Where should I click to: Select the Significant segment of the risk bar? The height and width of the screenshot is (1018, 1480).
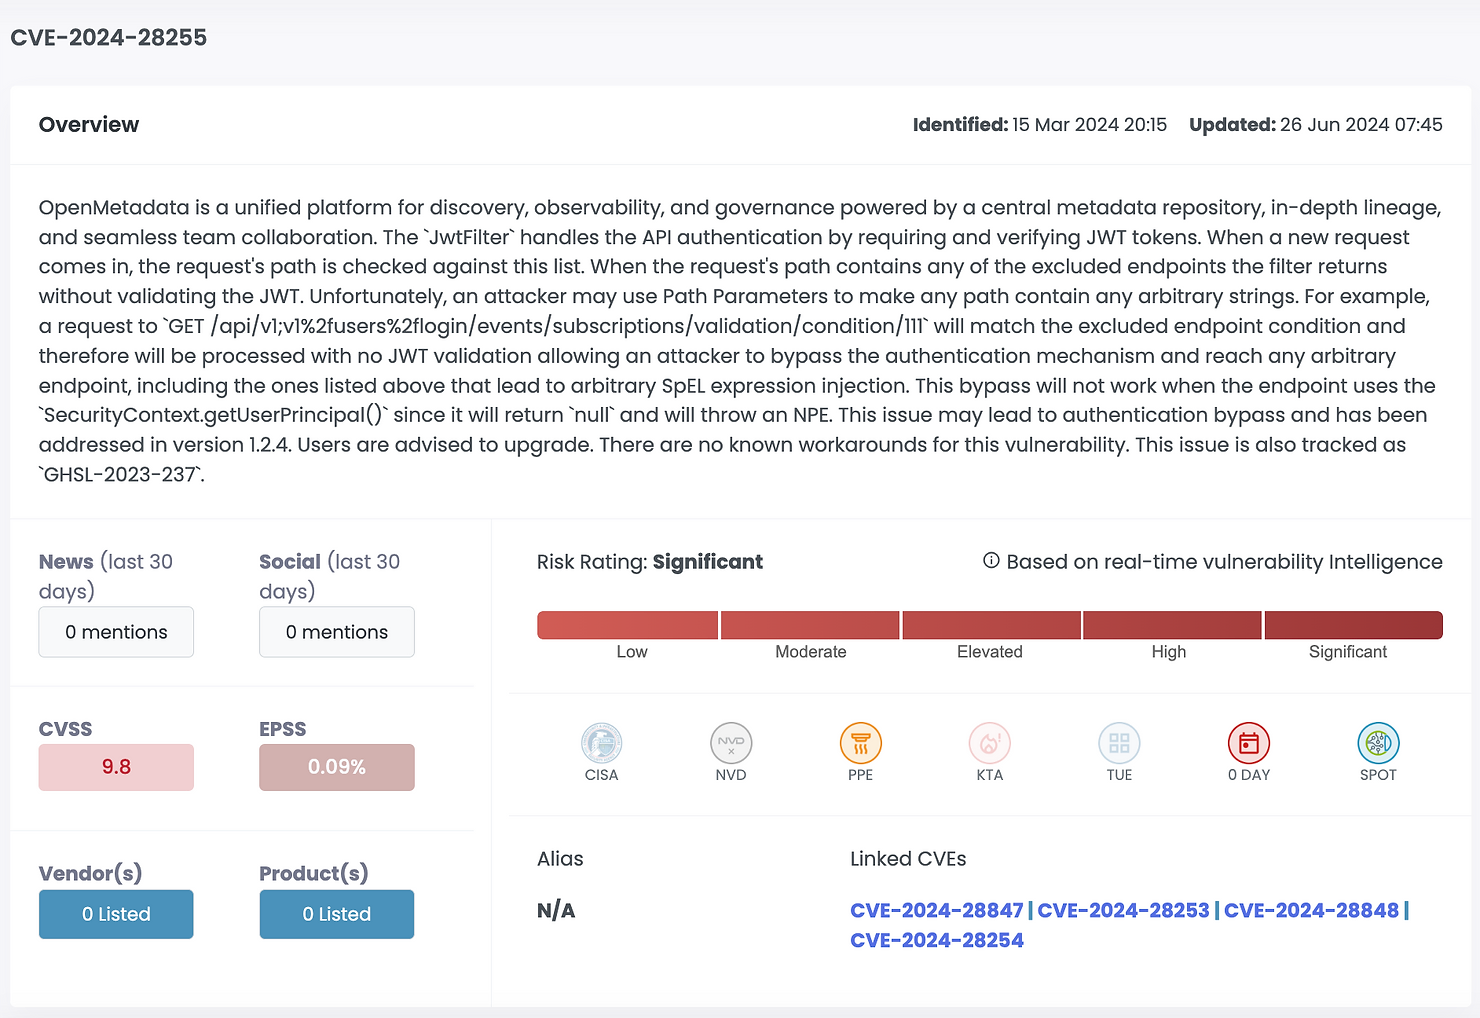[1353, 624]
